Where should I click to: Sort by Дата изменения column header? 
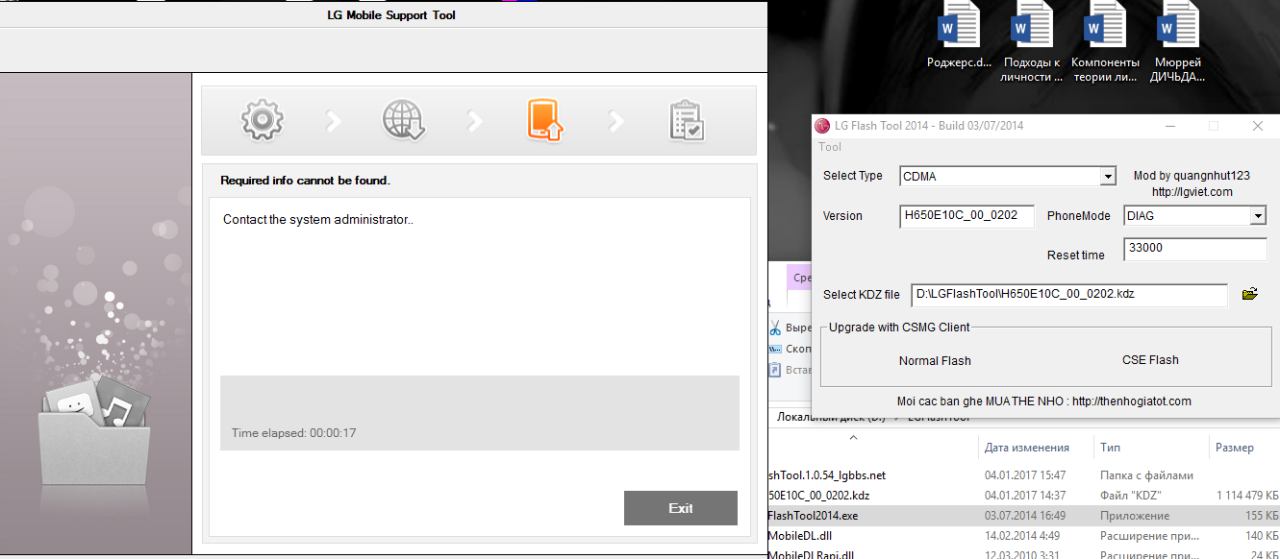click(x=1027, y=448)
